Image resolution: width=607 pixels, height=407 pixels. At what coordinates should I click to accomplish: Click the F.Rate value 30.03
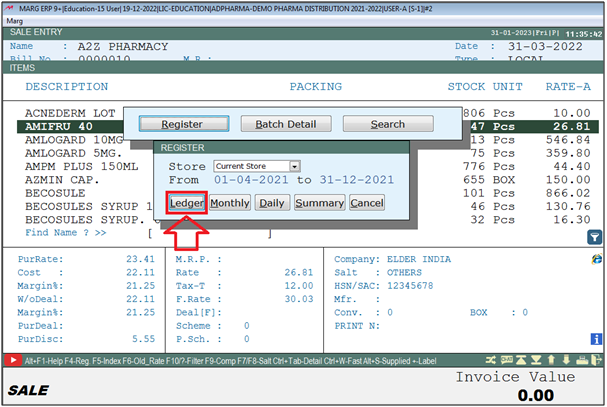pos(299,299)
